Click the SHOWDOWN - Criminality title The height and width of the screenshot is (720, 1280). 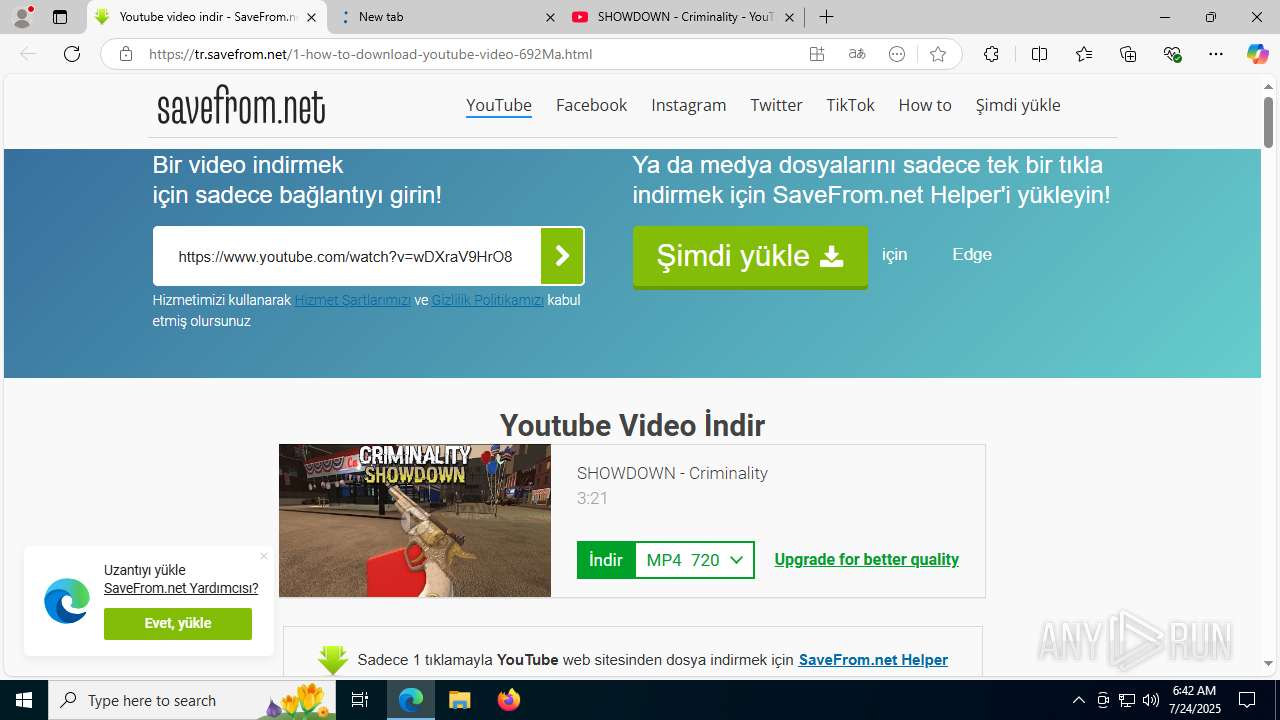click(672, 473)
